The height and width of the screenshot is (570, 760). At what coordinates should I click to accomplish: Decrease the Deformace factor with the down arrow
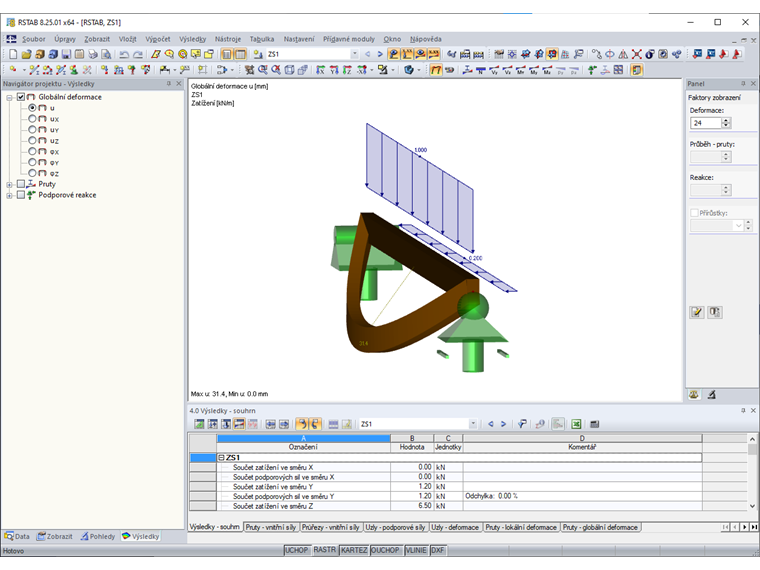(x=726, y=126)
